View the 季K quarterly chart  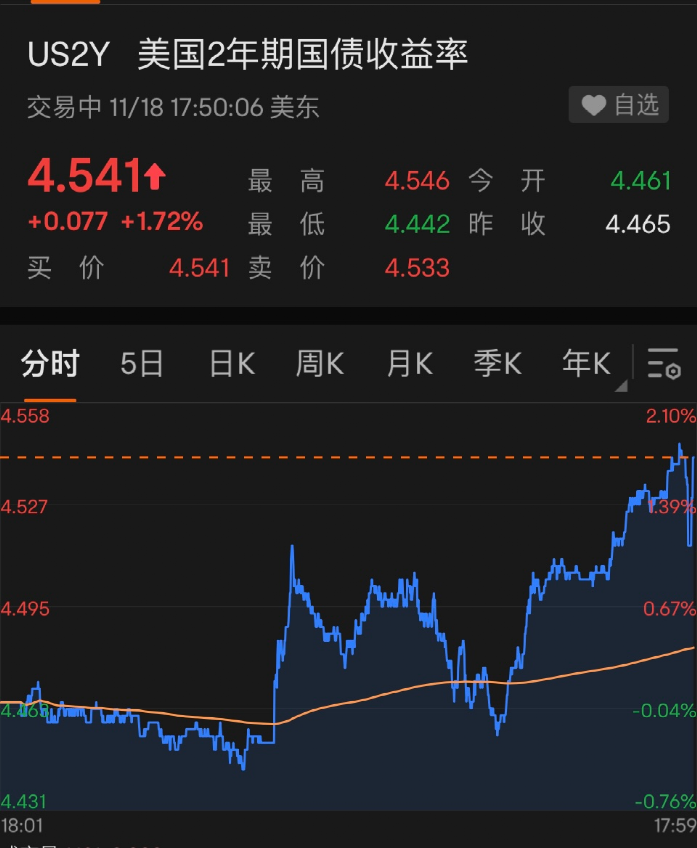point(497,364)
